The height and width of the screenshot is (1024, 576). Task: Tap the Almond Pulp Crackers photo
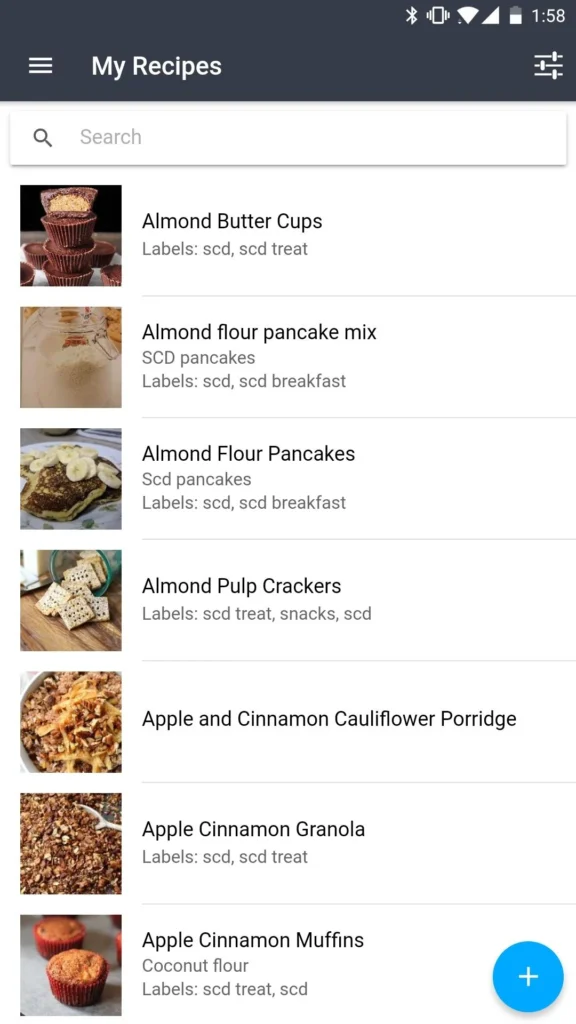pos(71,600)
